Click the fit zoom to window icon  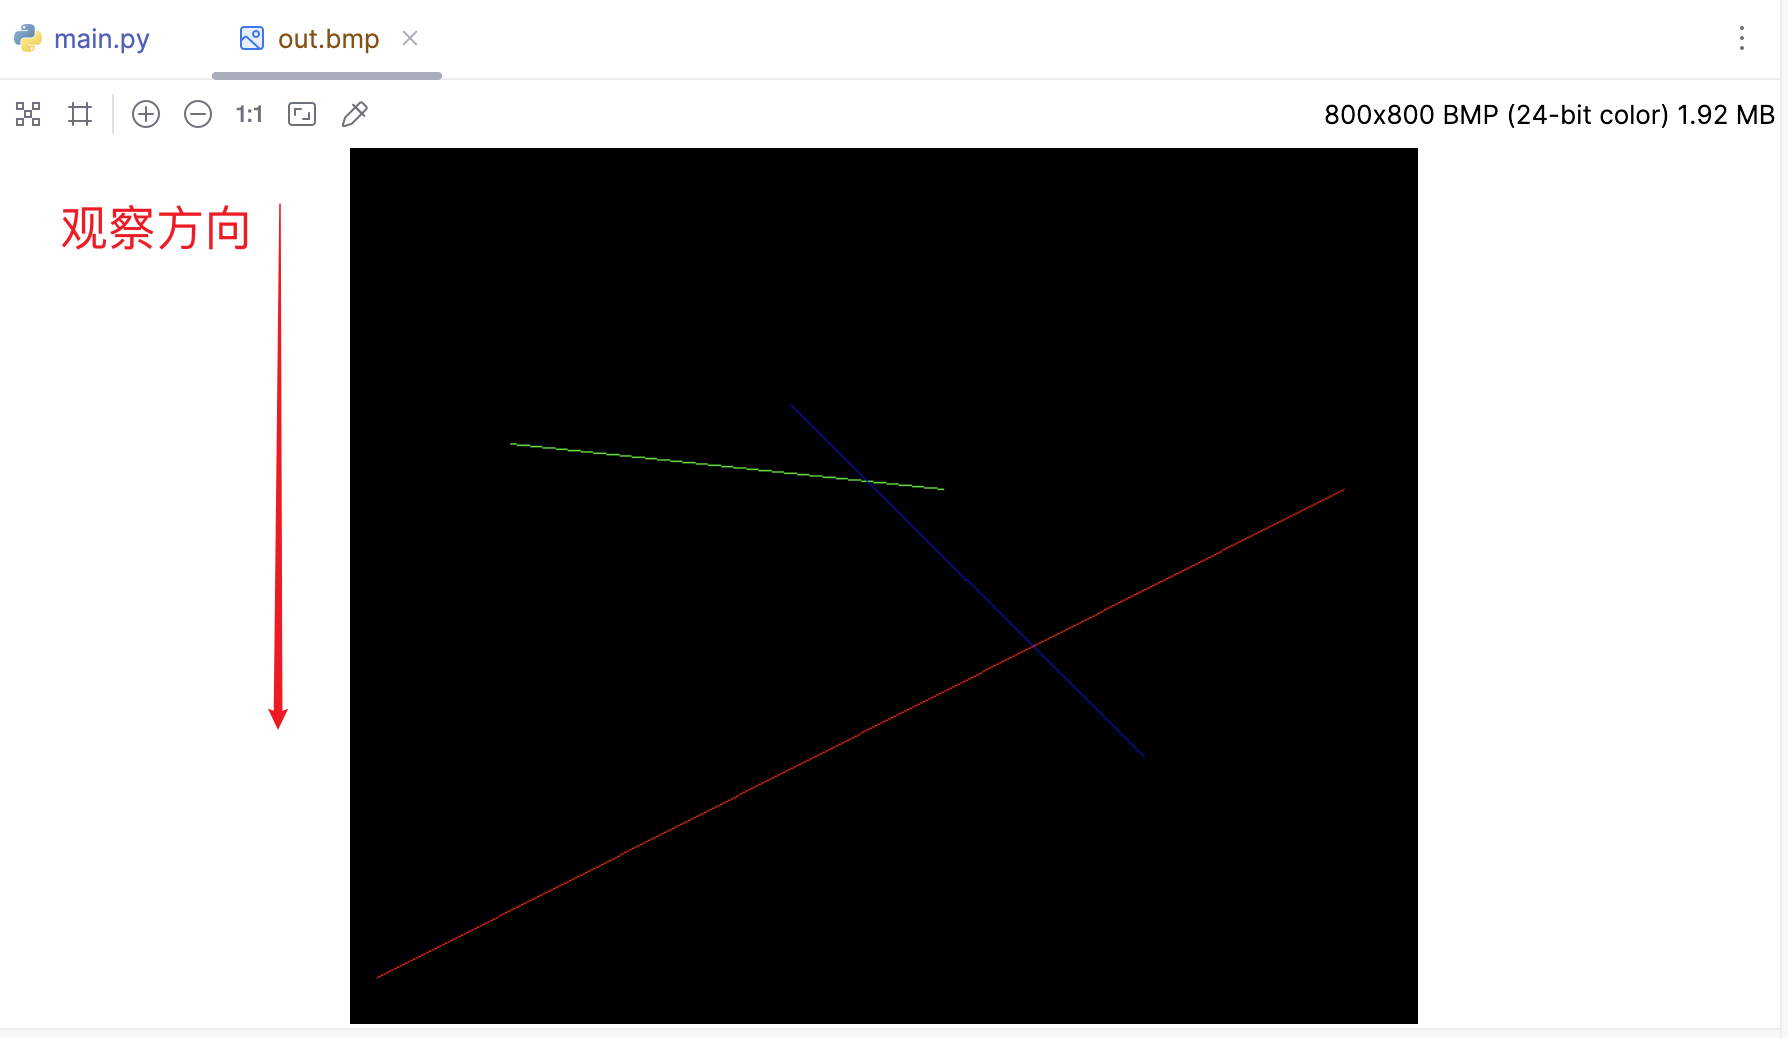click(x=302, y=114)
